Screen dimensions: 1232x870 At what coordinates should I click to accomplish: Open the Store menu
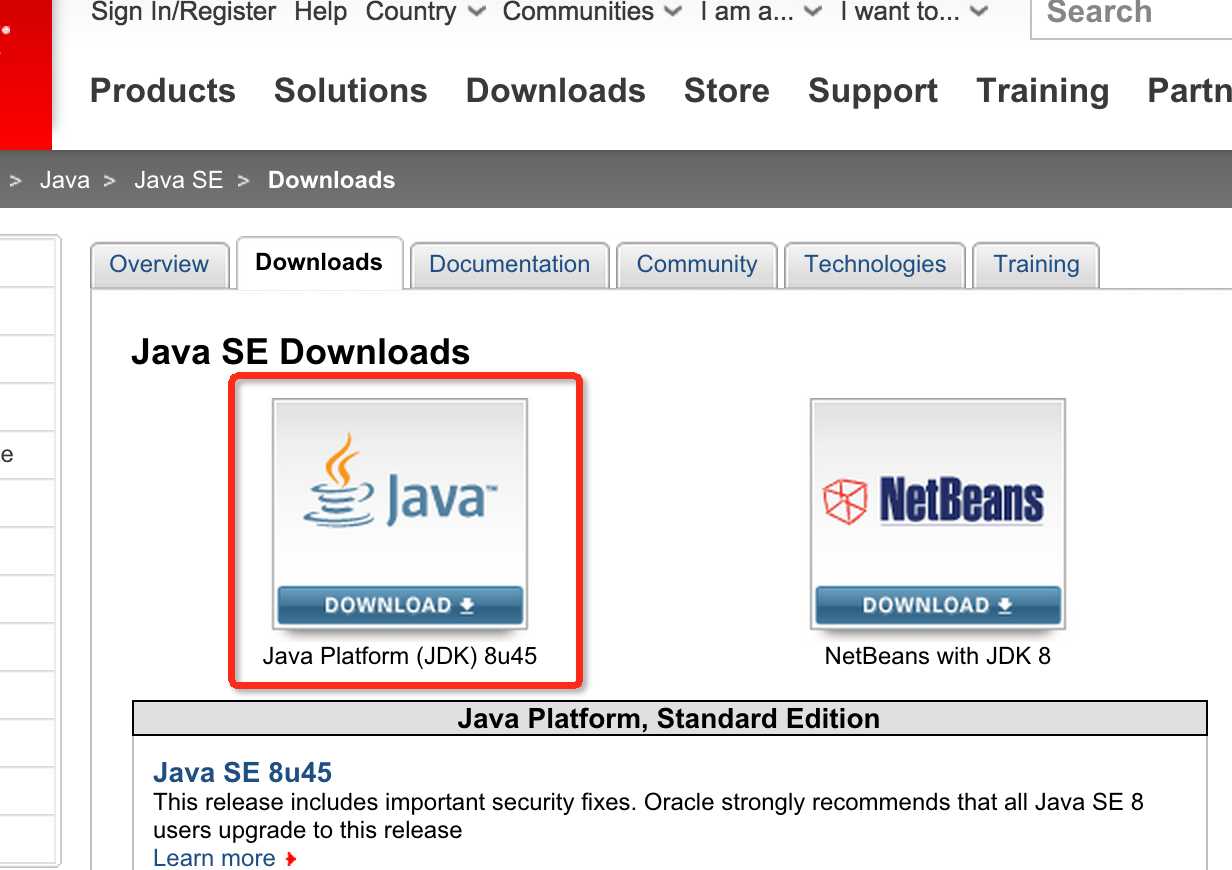pos(727,91)
